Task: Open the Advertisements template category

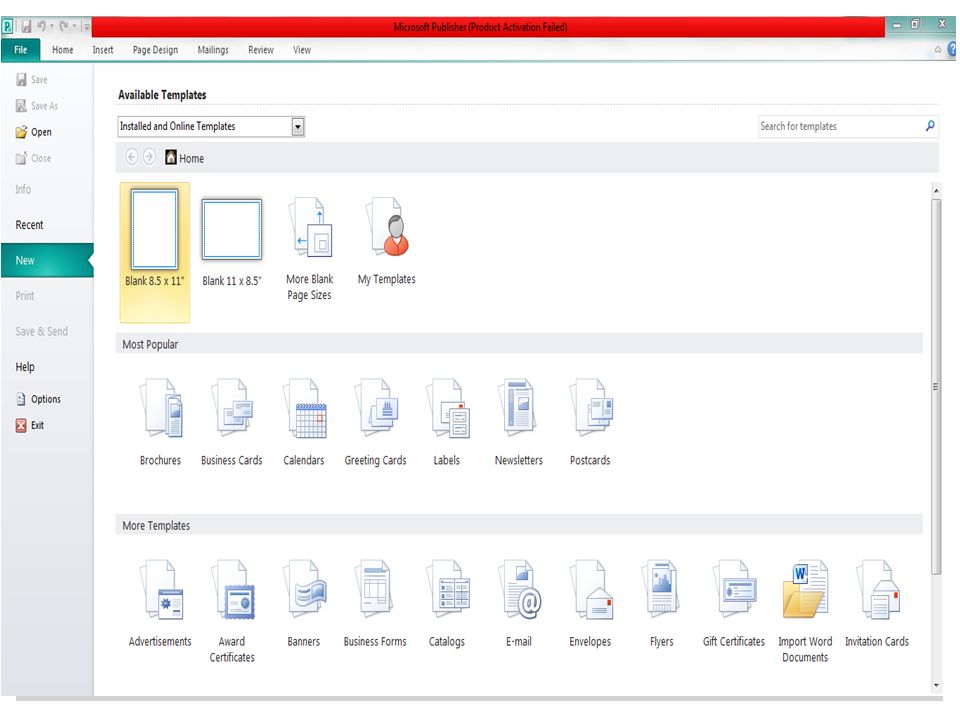Action: point(160,603)
